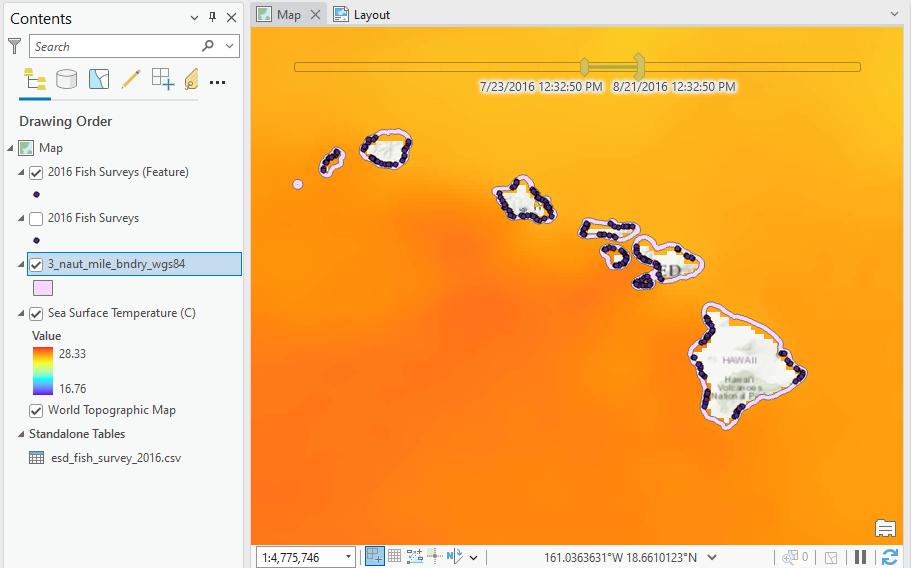Click the pink boundary layer symbol swatch

click(x=43, y=288)
